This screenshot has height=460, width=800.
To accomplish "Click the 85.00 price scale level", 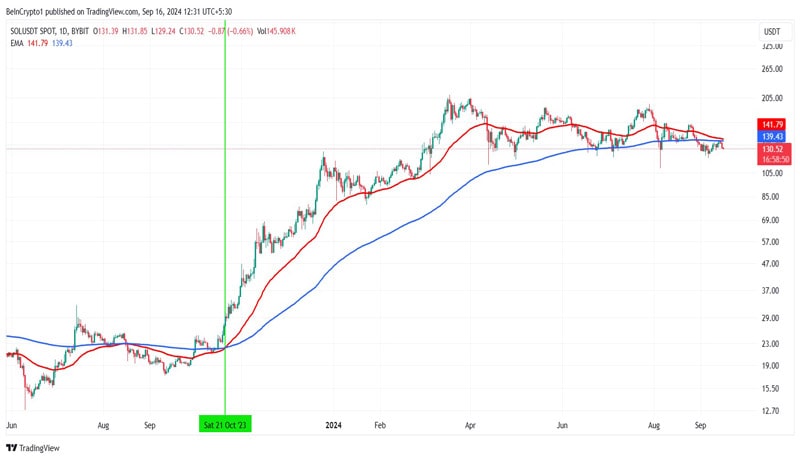I will point(771,197).
